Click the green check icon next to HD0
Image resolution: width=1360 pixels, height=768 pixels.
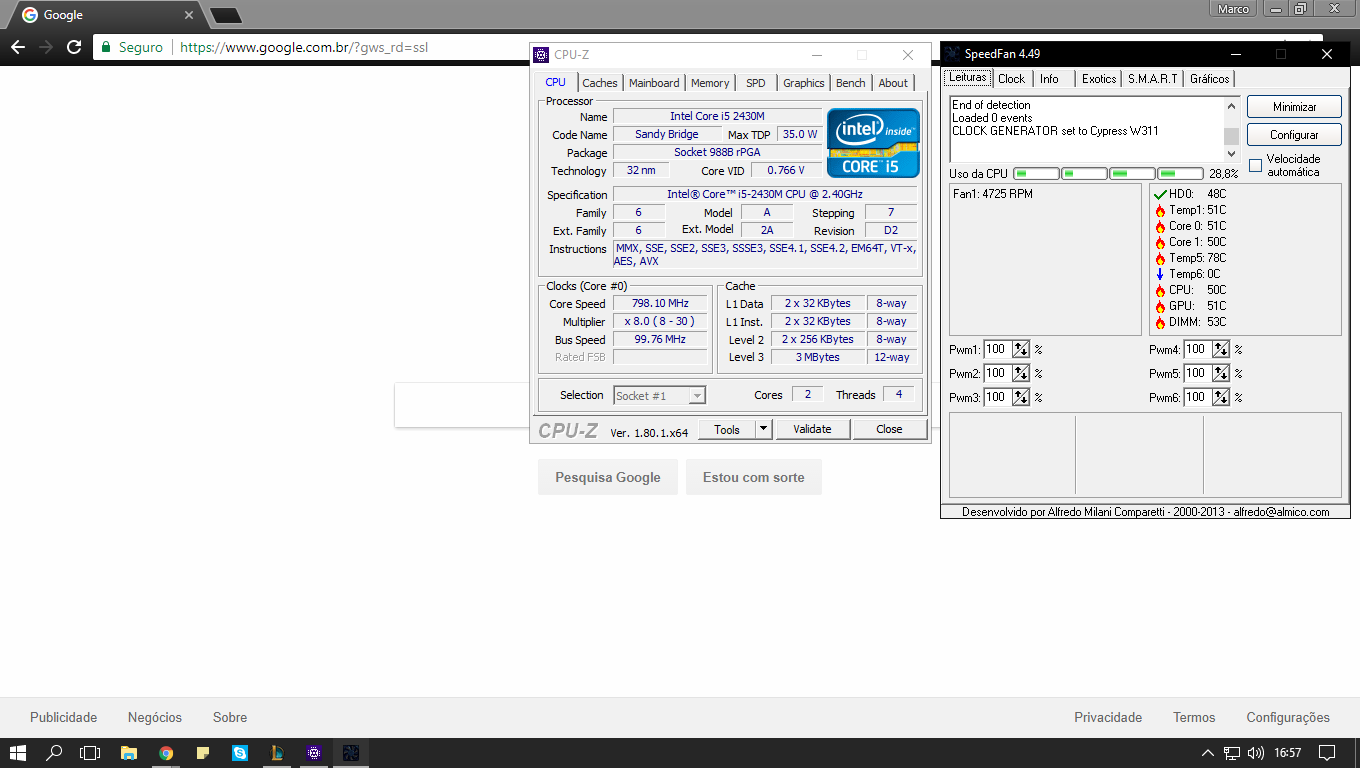click(x=1160, y=194)
